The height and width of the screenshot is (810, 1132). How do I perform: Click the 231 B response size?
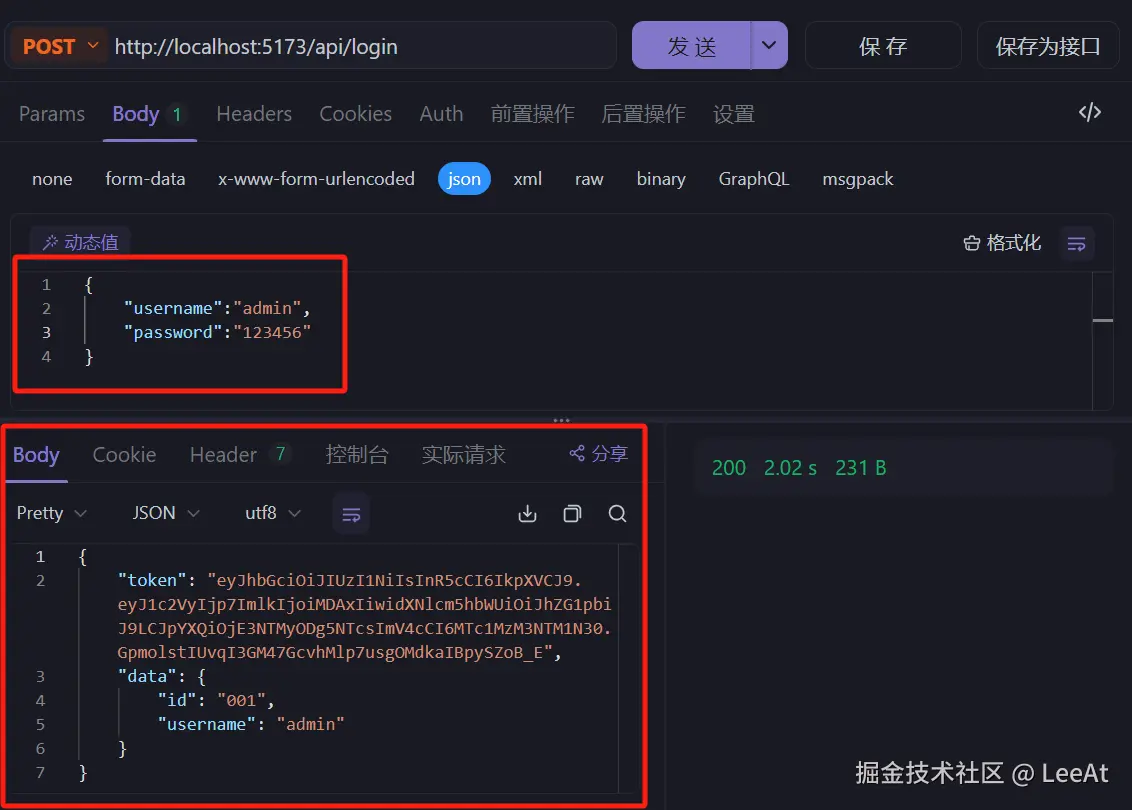click(x=861, y=468)
